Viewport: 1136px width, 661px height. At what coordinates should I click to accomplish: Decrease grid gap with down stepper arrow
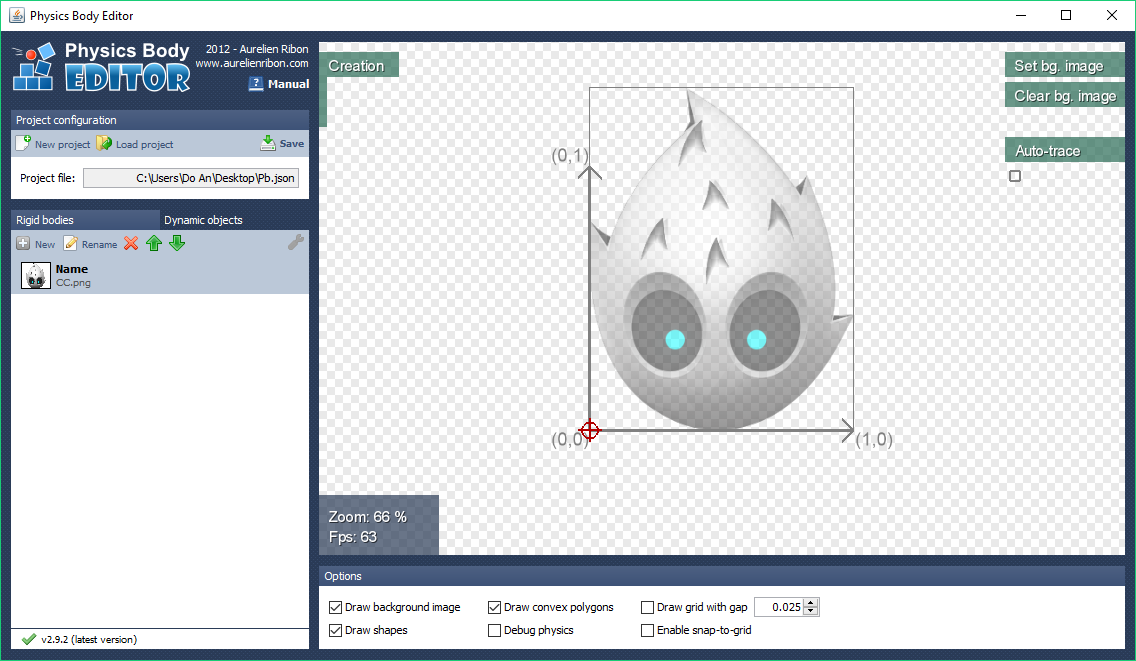(x=811, y=612)
